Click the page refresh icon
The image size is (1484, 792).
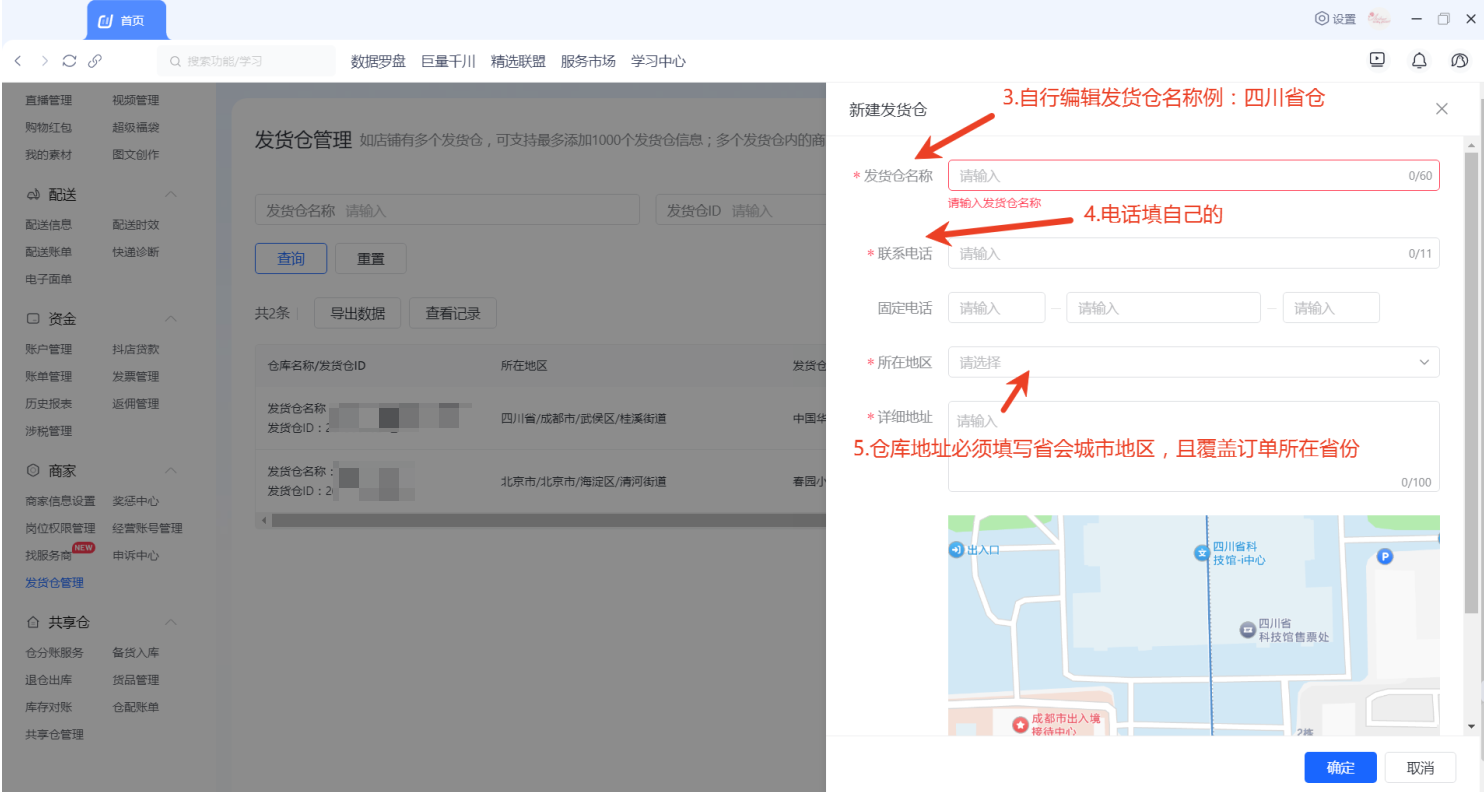coord(69,61)
